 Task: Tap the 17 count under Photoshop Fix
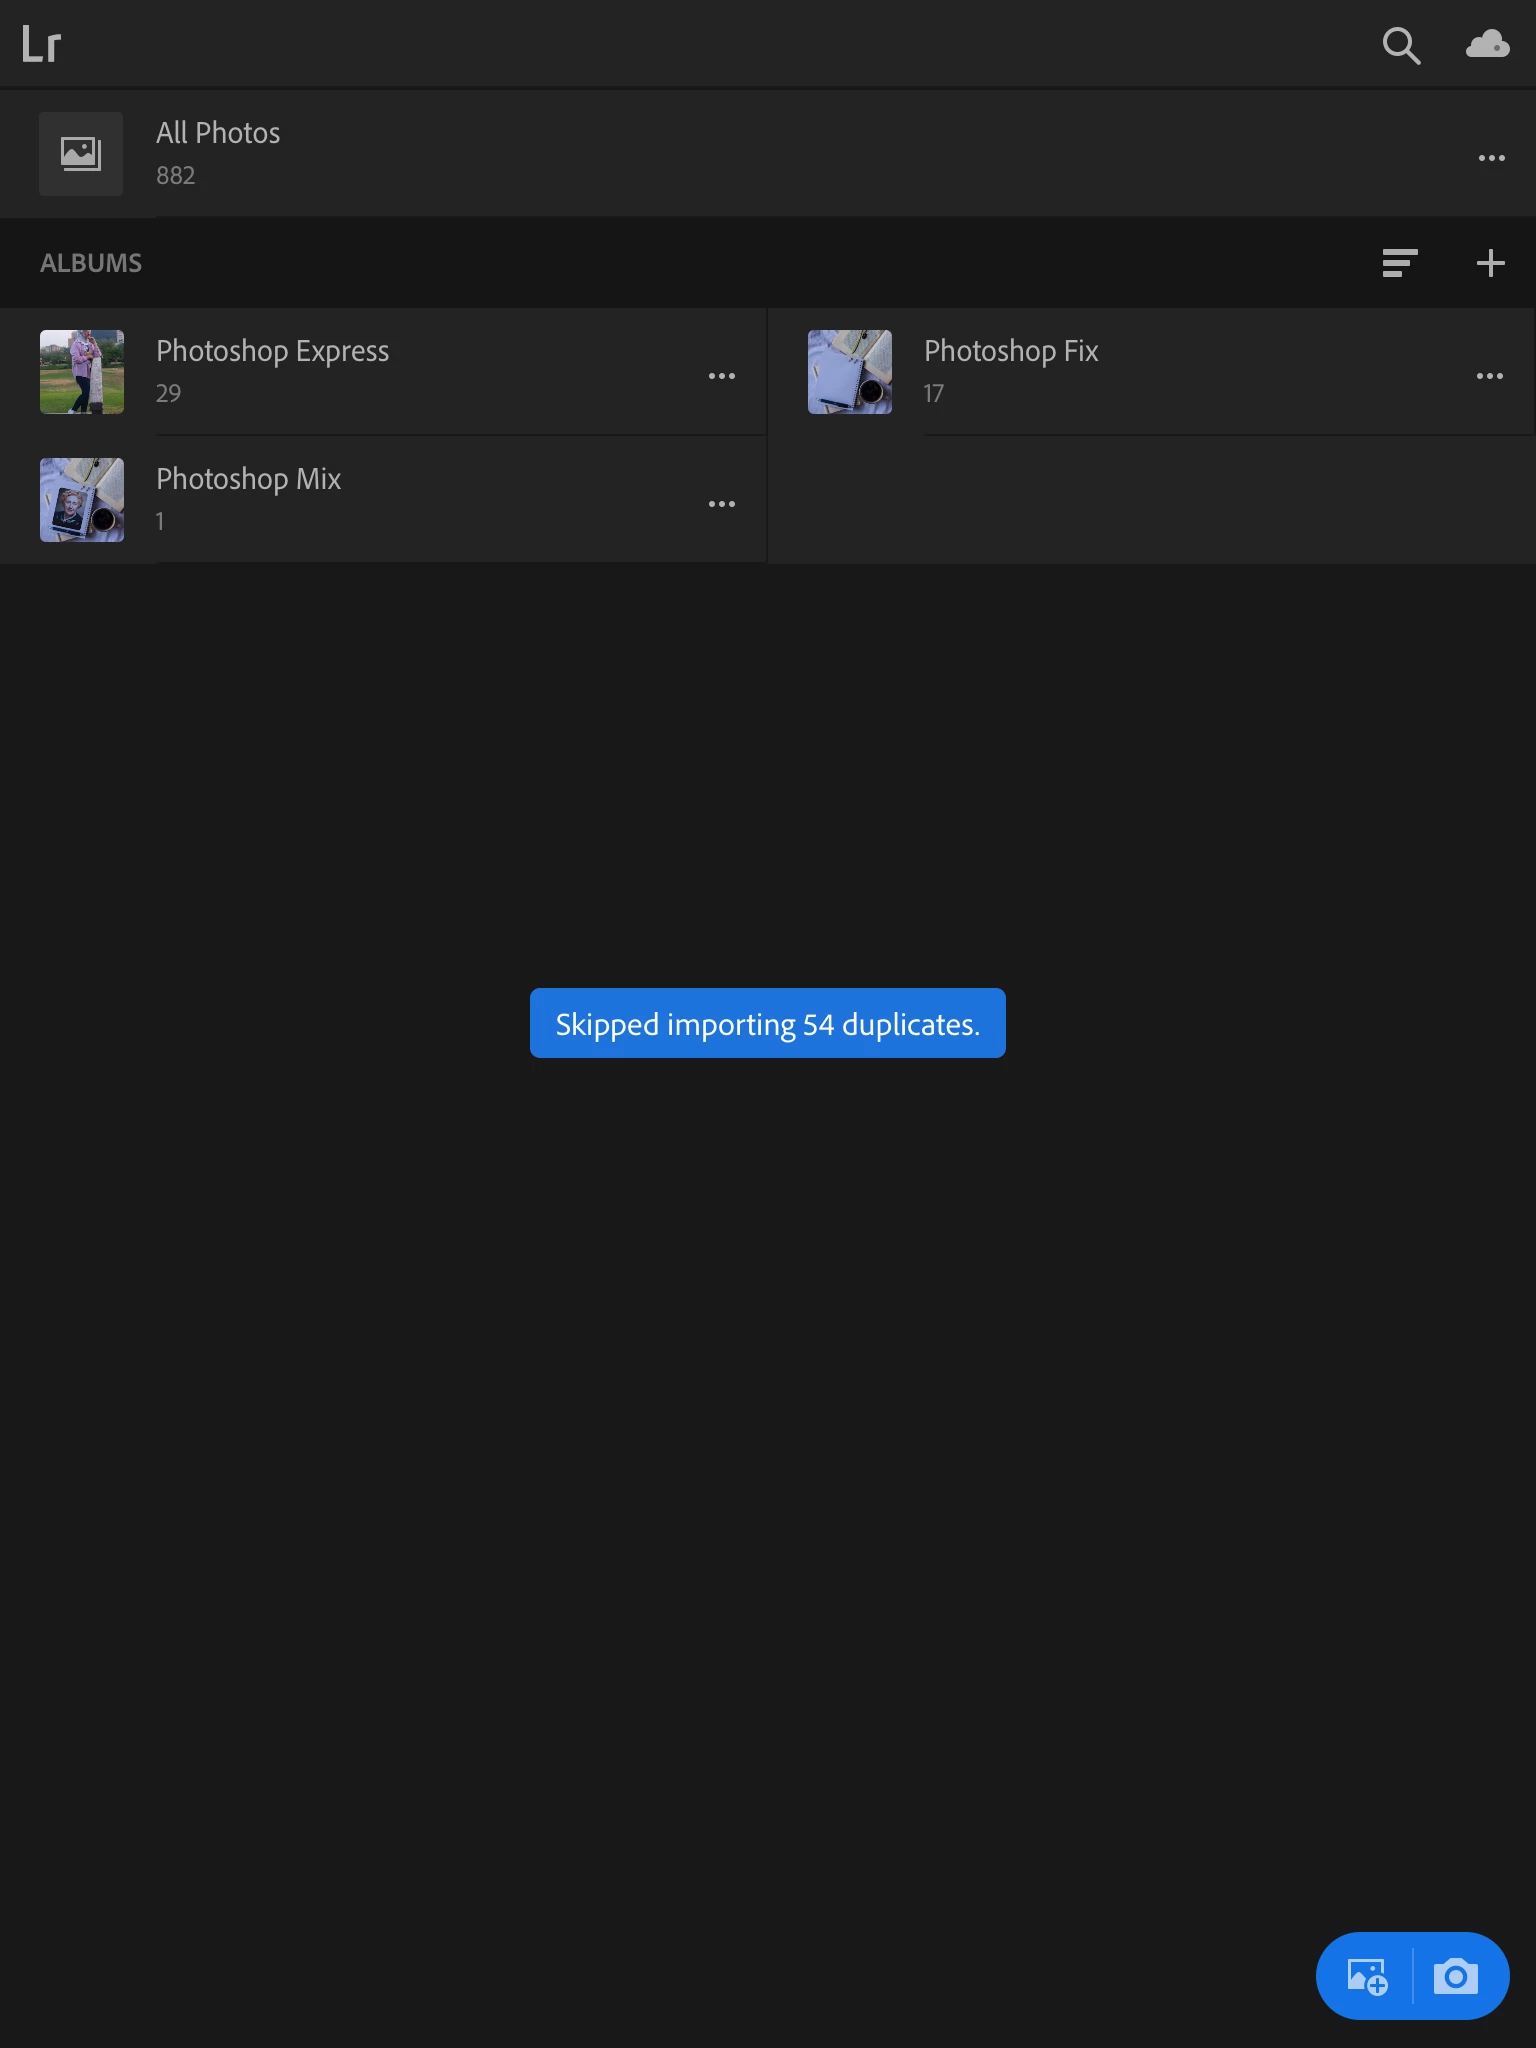(x=933, y=394)
